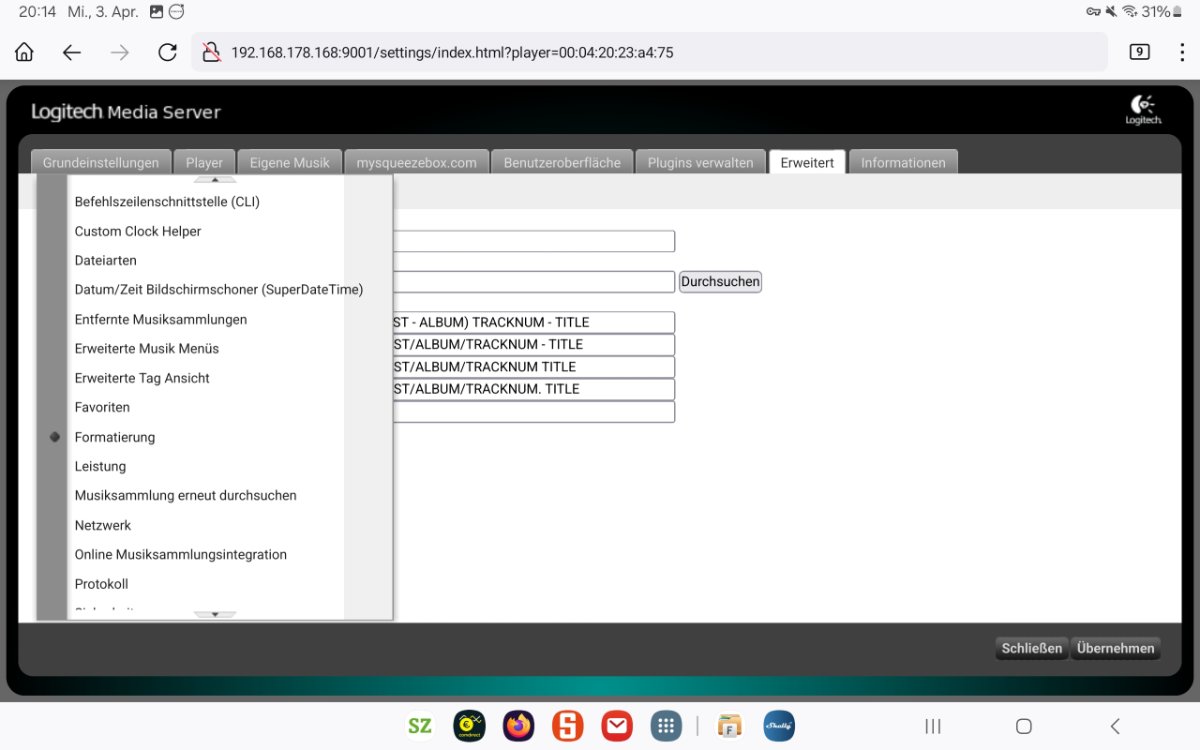Open the tab switcher showing 9 tabs
Image resolution: width=1200 pixels, height=750 pixels.
click(x=1139, y=53)
